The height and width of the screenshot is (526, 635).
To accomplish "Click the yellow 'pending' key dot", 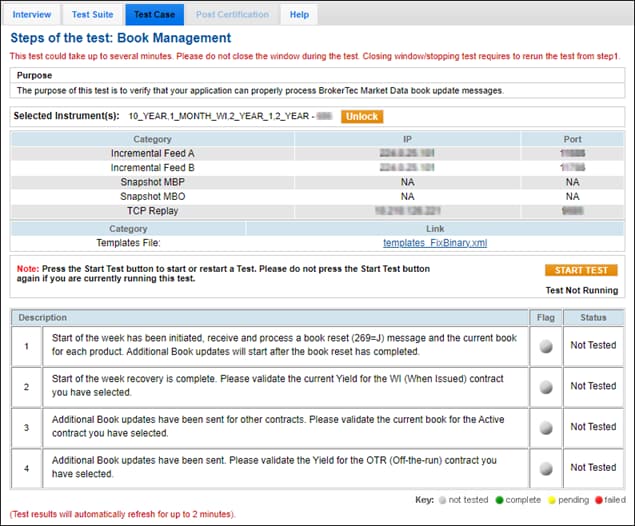I will pos(553,497).
